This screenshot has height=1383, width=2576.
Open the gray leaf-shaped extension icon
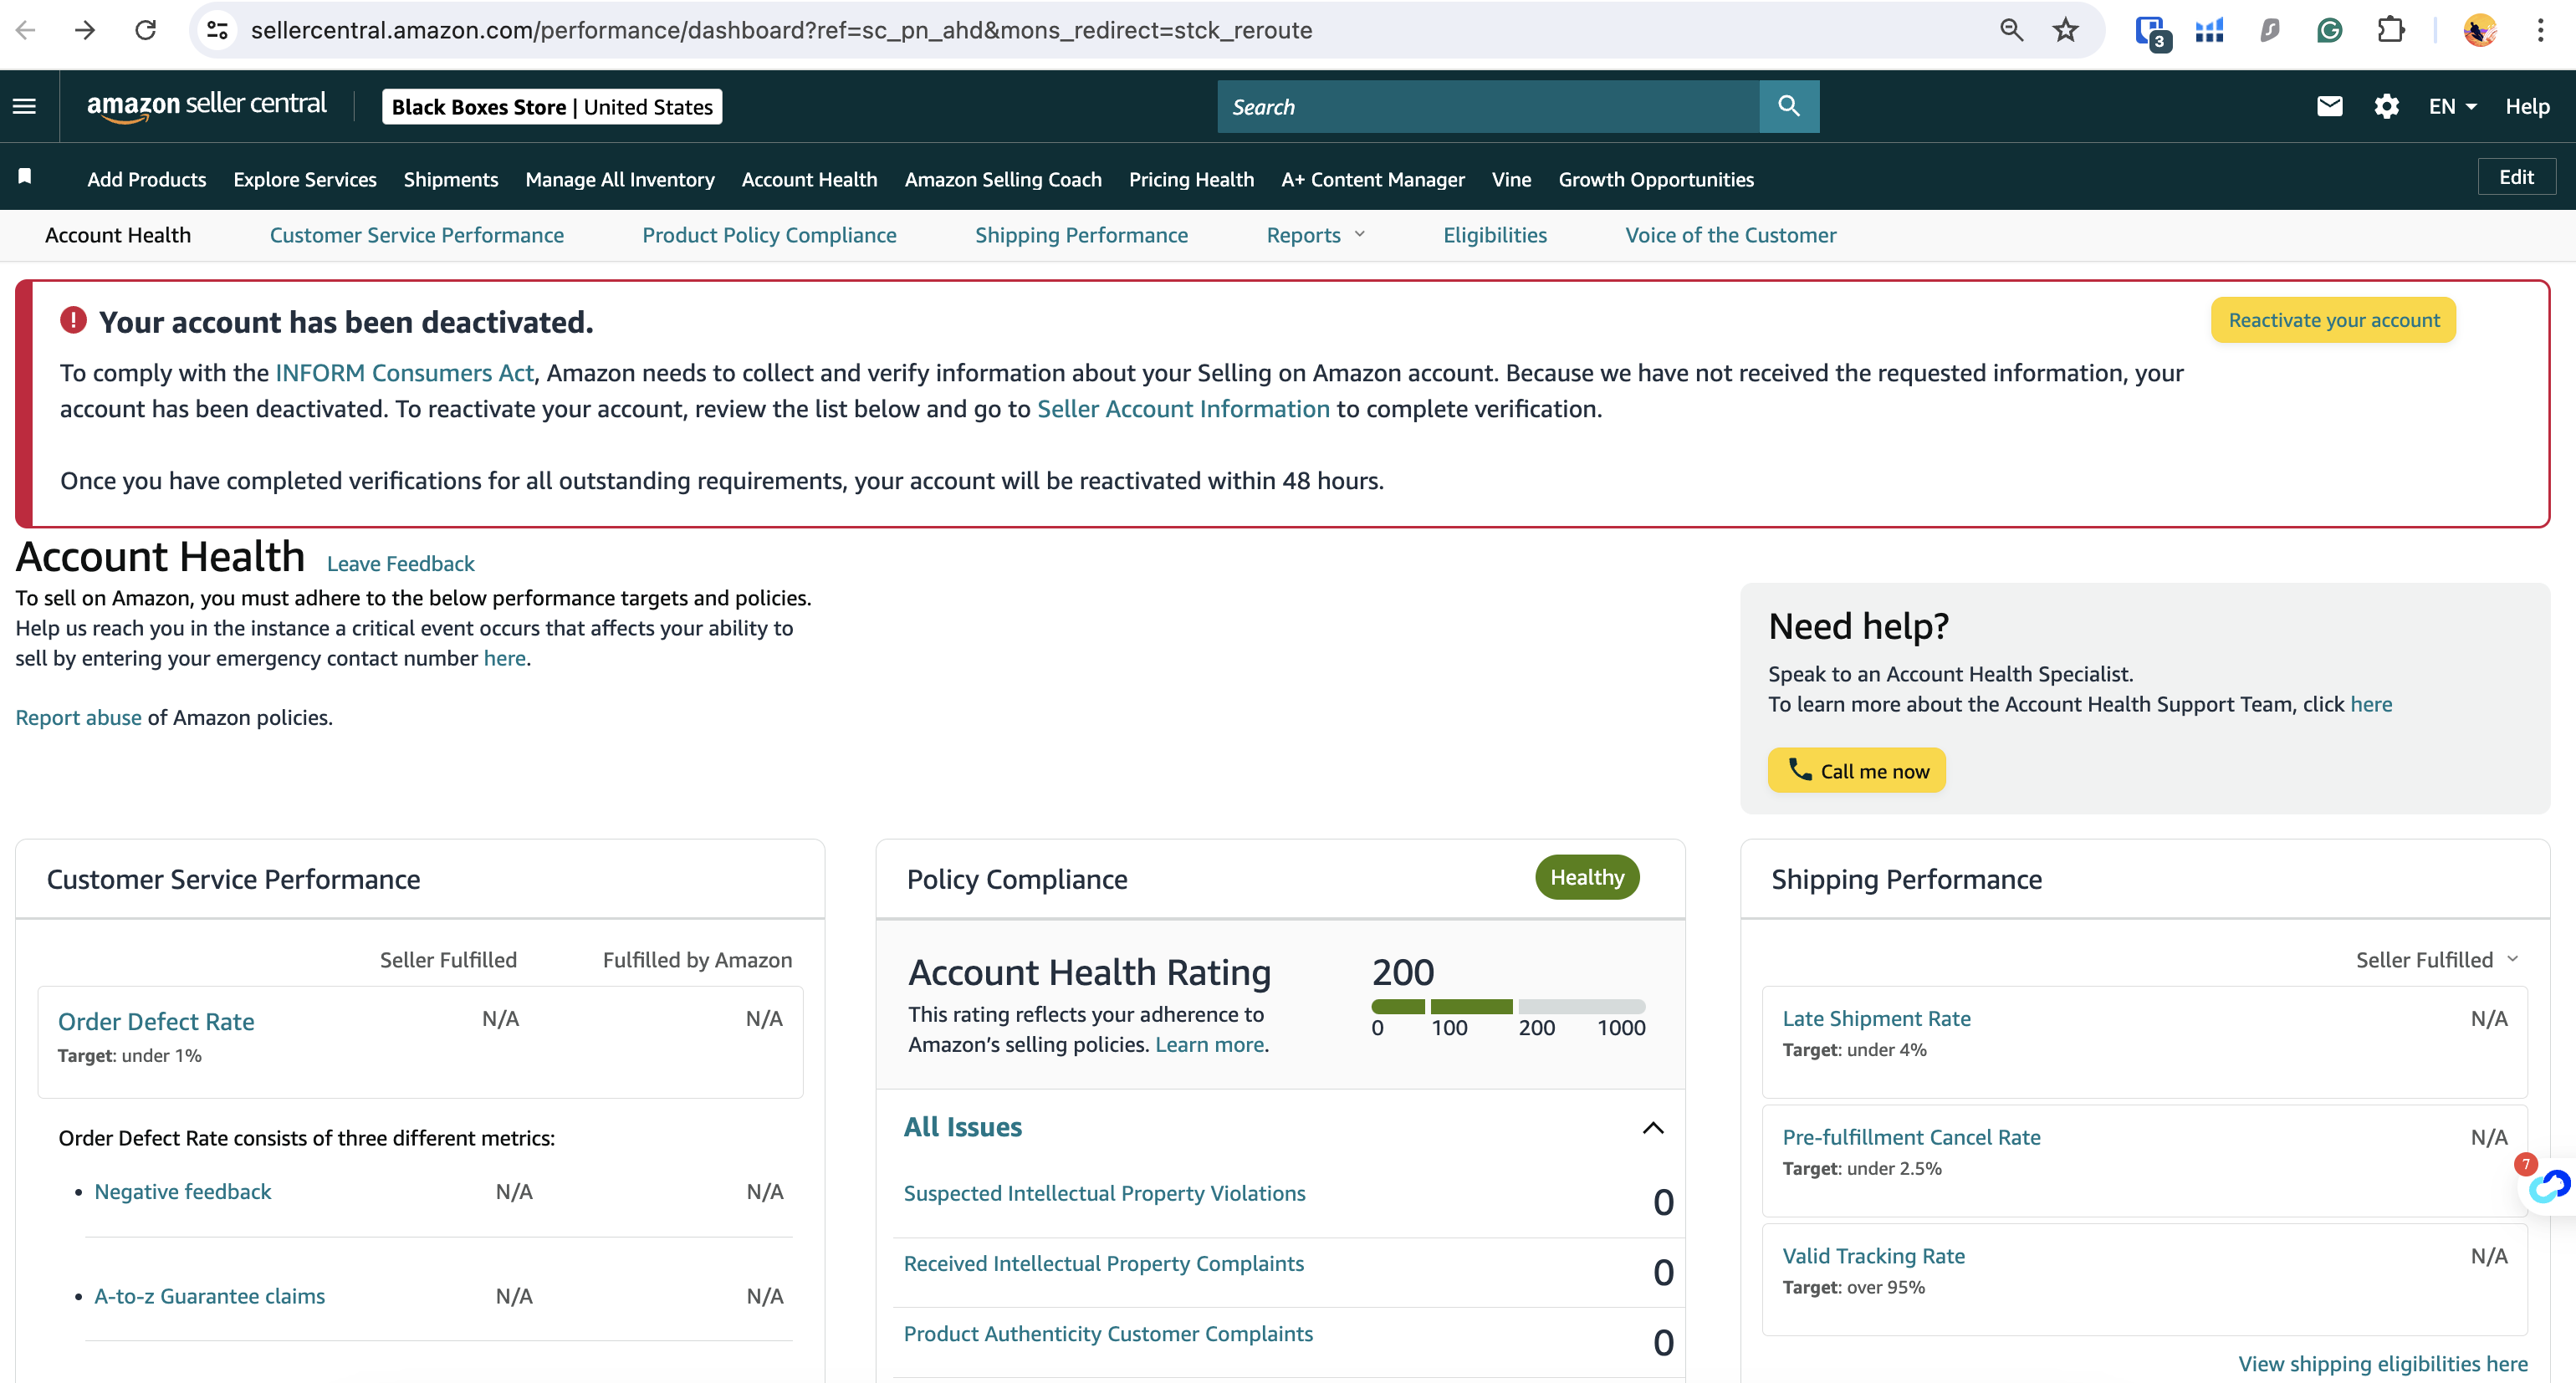pos(2270,31)
